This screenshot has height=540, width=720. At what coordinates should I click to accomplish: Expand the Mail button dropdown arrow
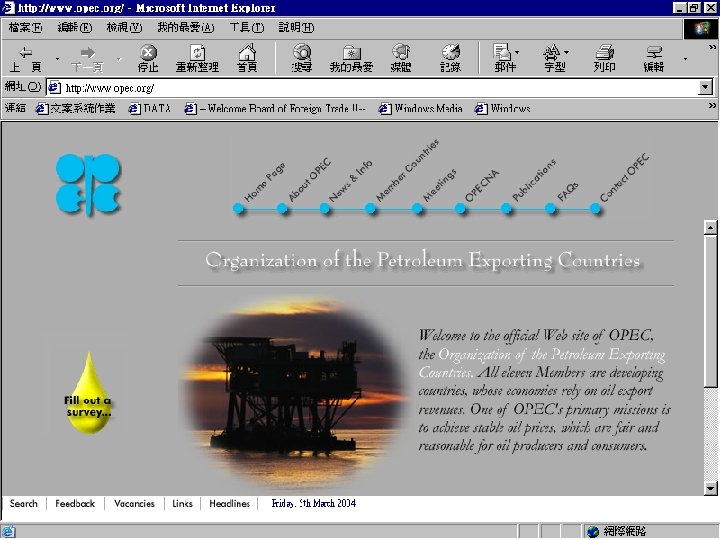pyautogui.click(x=518, y=52)
